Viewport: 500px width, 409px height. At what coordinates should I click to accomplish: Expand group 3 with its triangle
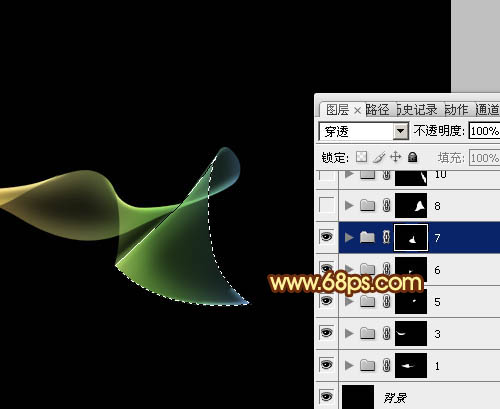tap(349, 333)
